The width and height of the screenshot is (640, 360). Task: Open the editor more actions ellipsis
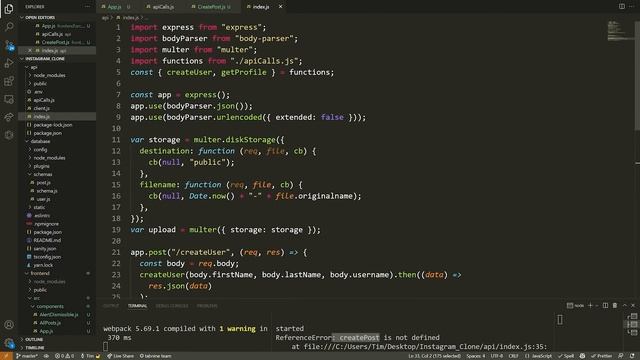(631, 7)
